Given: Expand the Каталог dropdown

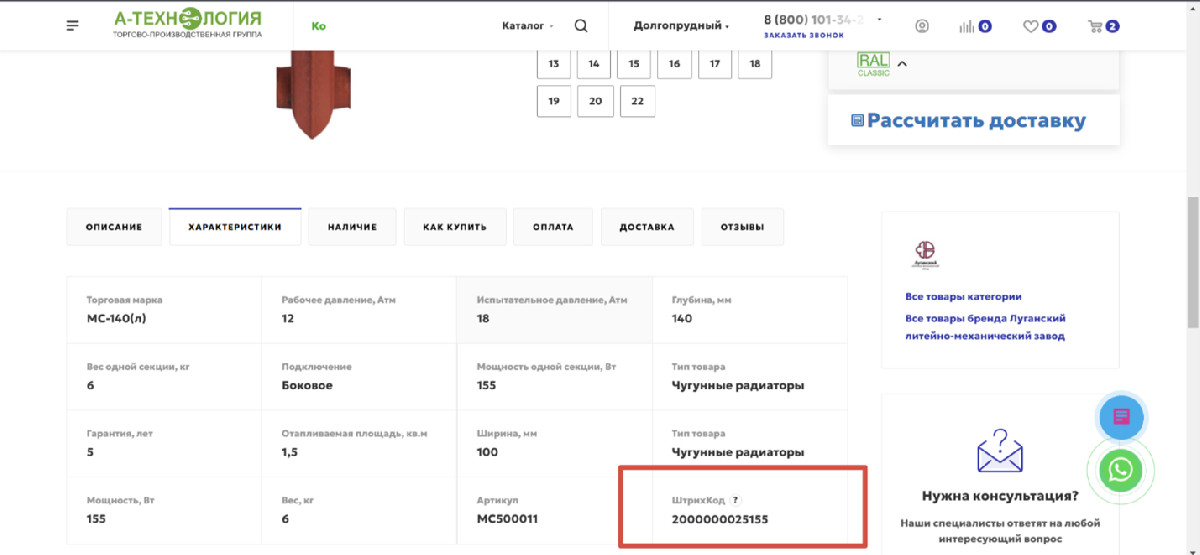Looking at the screenshot, I should (528, 26).
